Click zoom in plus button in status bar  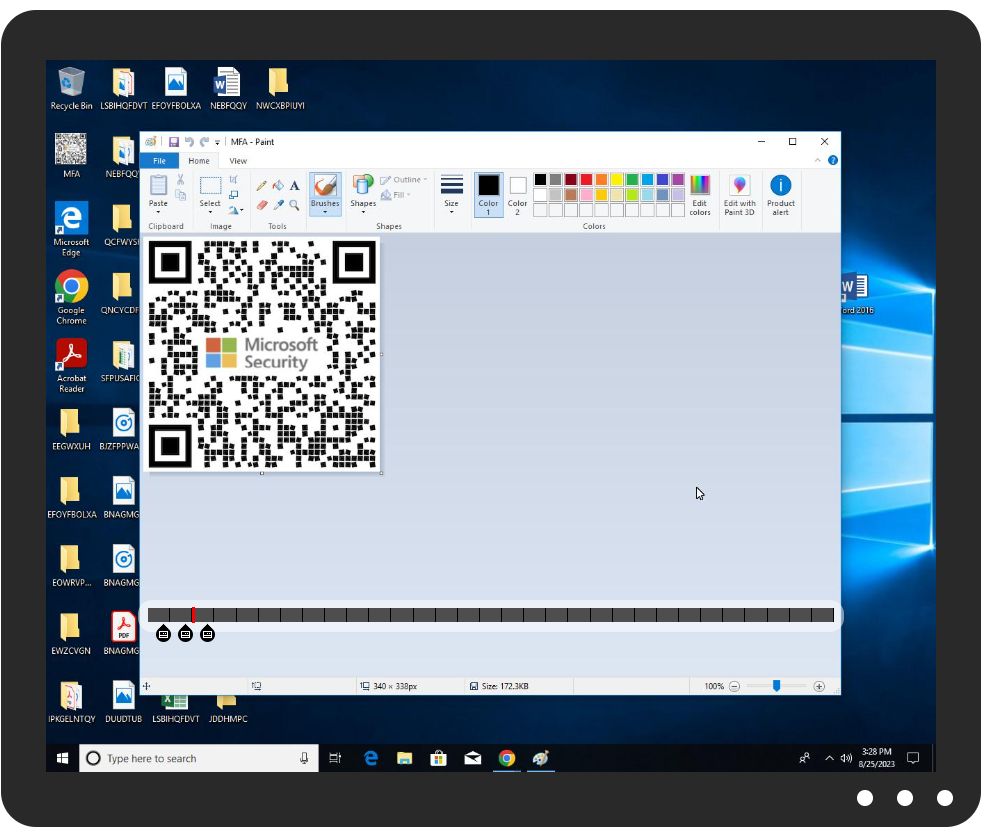(x=819, y=687)
